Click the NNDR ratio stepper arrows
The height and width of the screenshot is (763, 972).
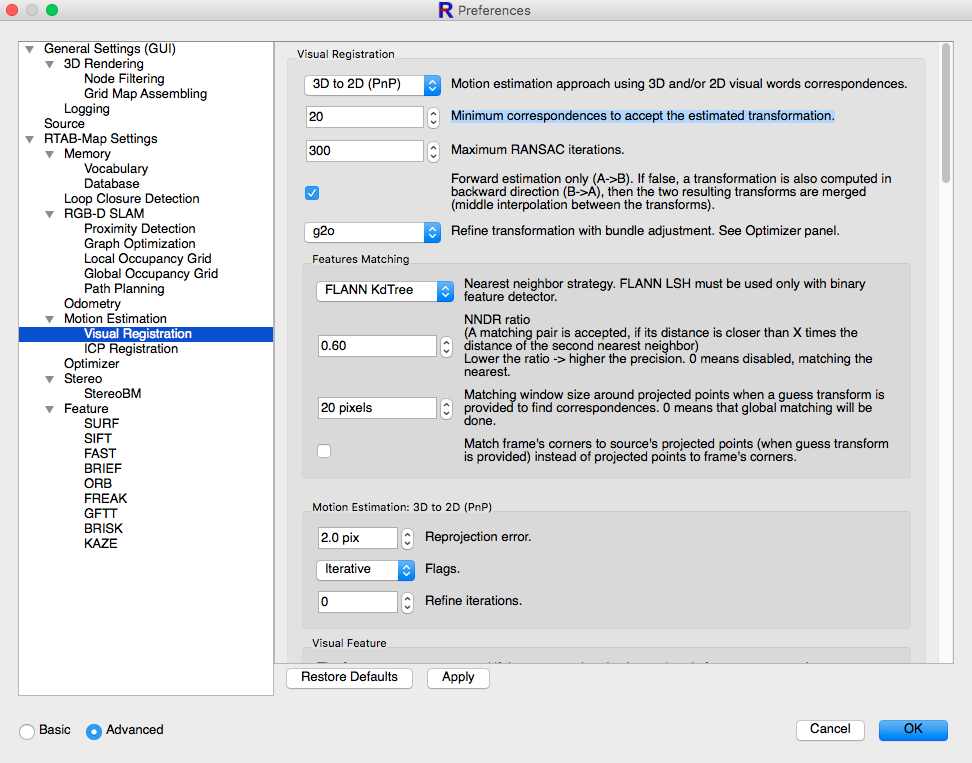446,346
